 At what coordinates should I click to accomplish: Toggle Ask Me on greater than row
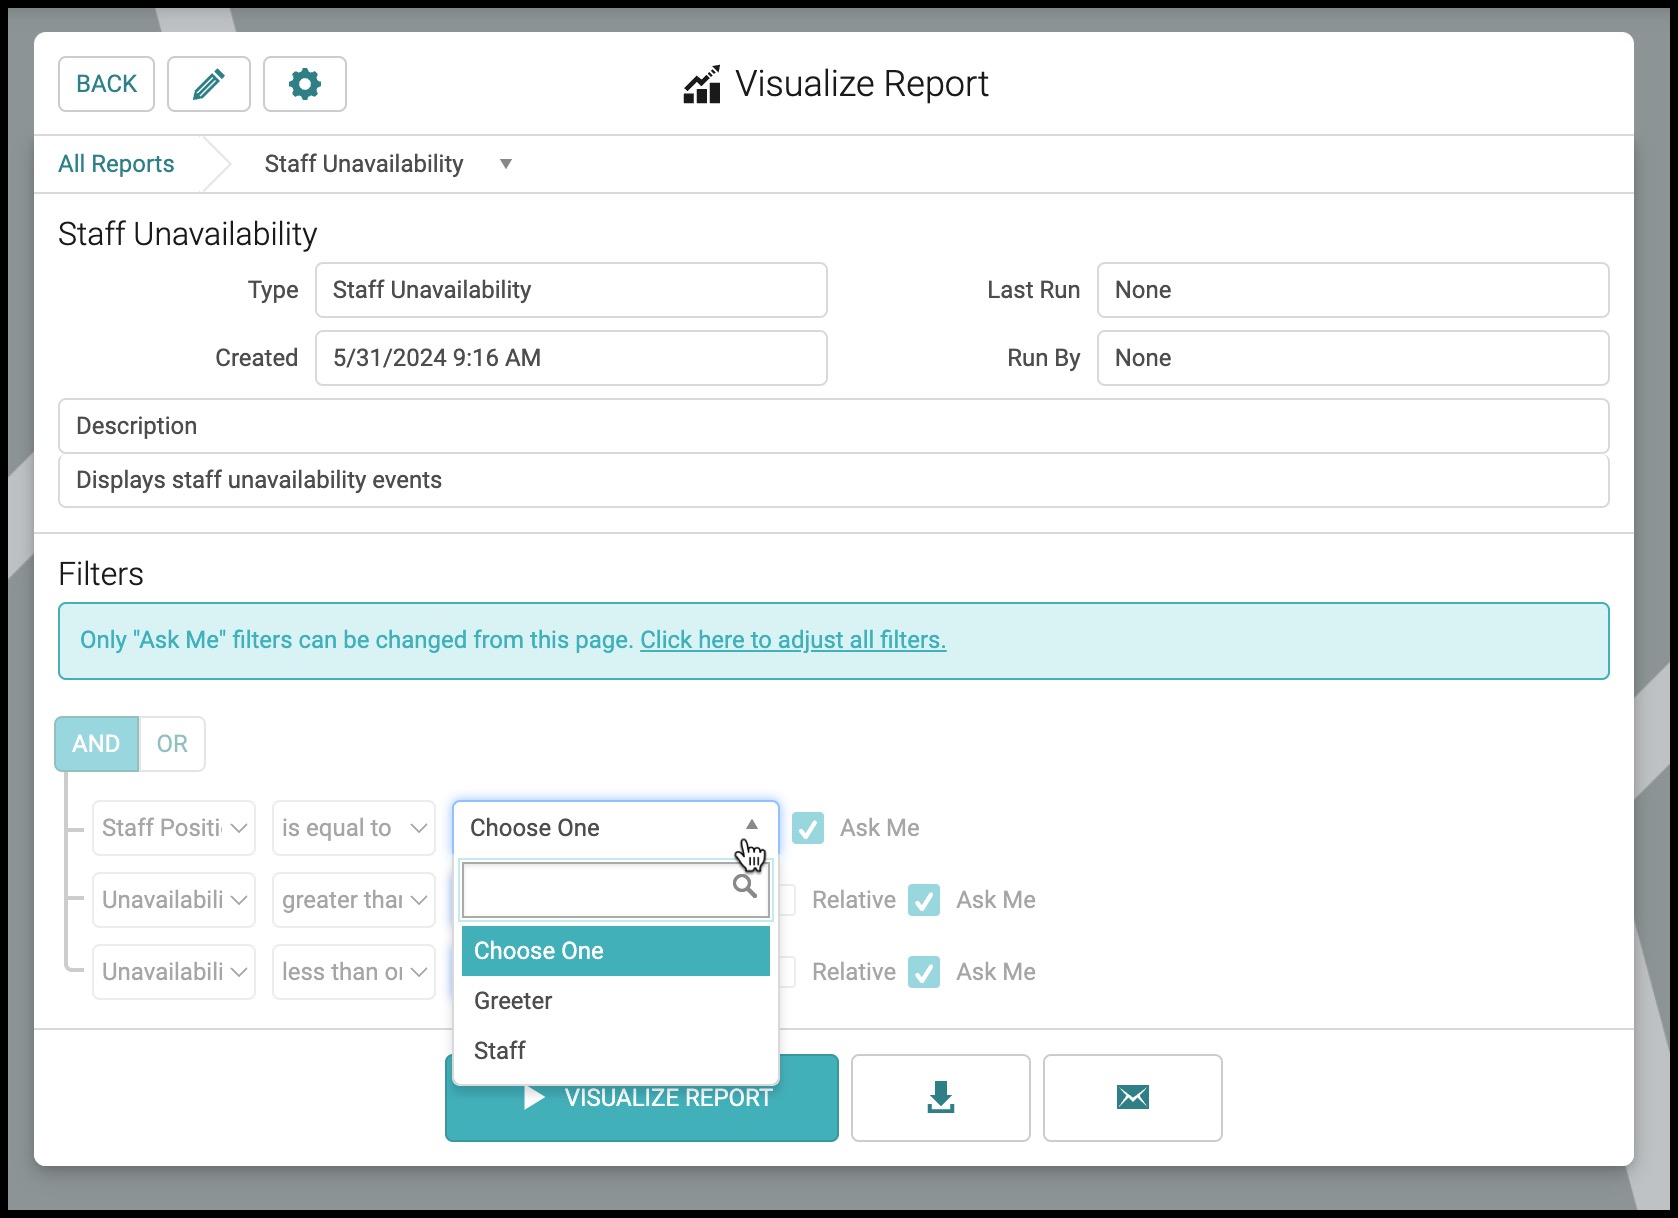click(x=924, y=900)
